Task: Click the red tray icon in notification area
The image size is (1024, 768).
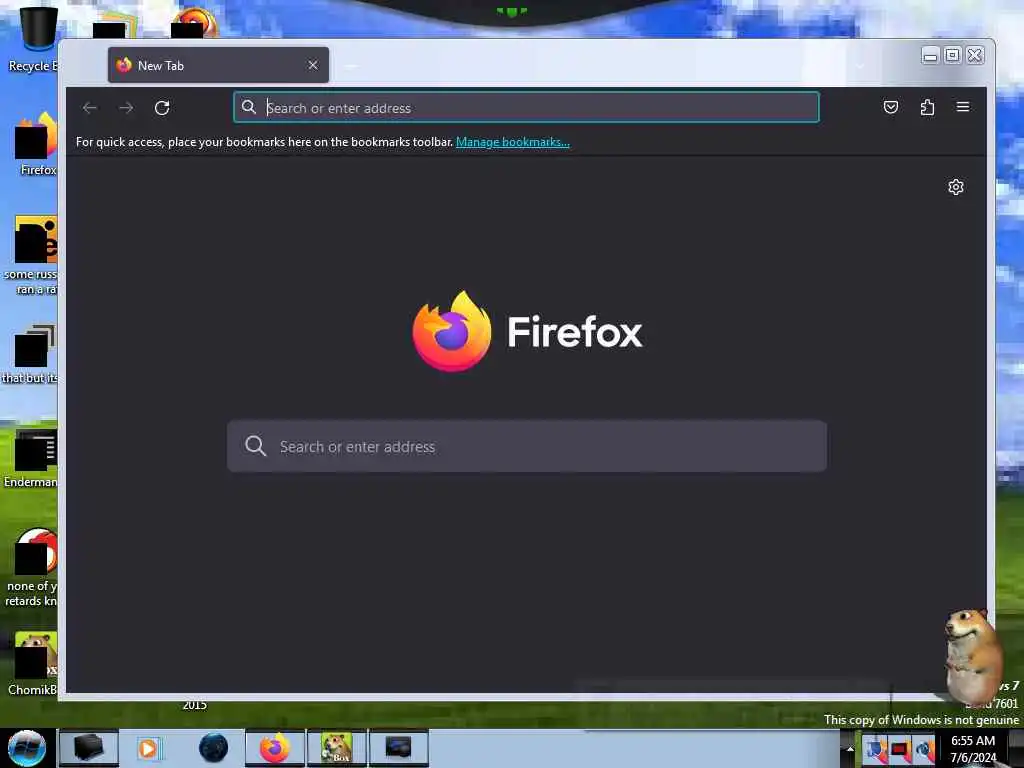Action: click(x=900, y=750)
